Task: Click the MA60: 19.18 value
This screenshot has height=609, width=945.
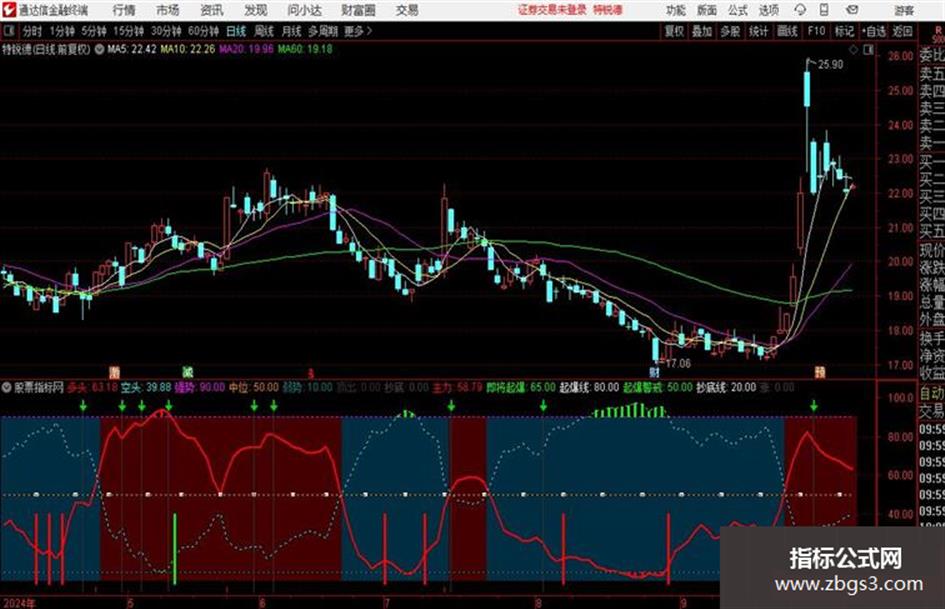Action: 305,49
